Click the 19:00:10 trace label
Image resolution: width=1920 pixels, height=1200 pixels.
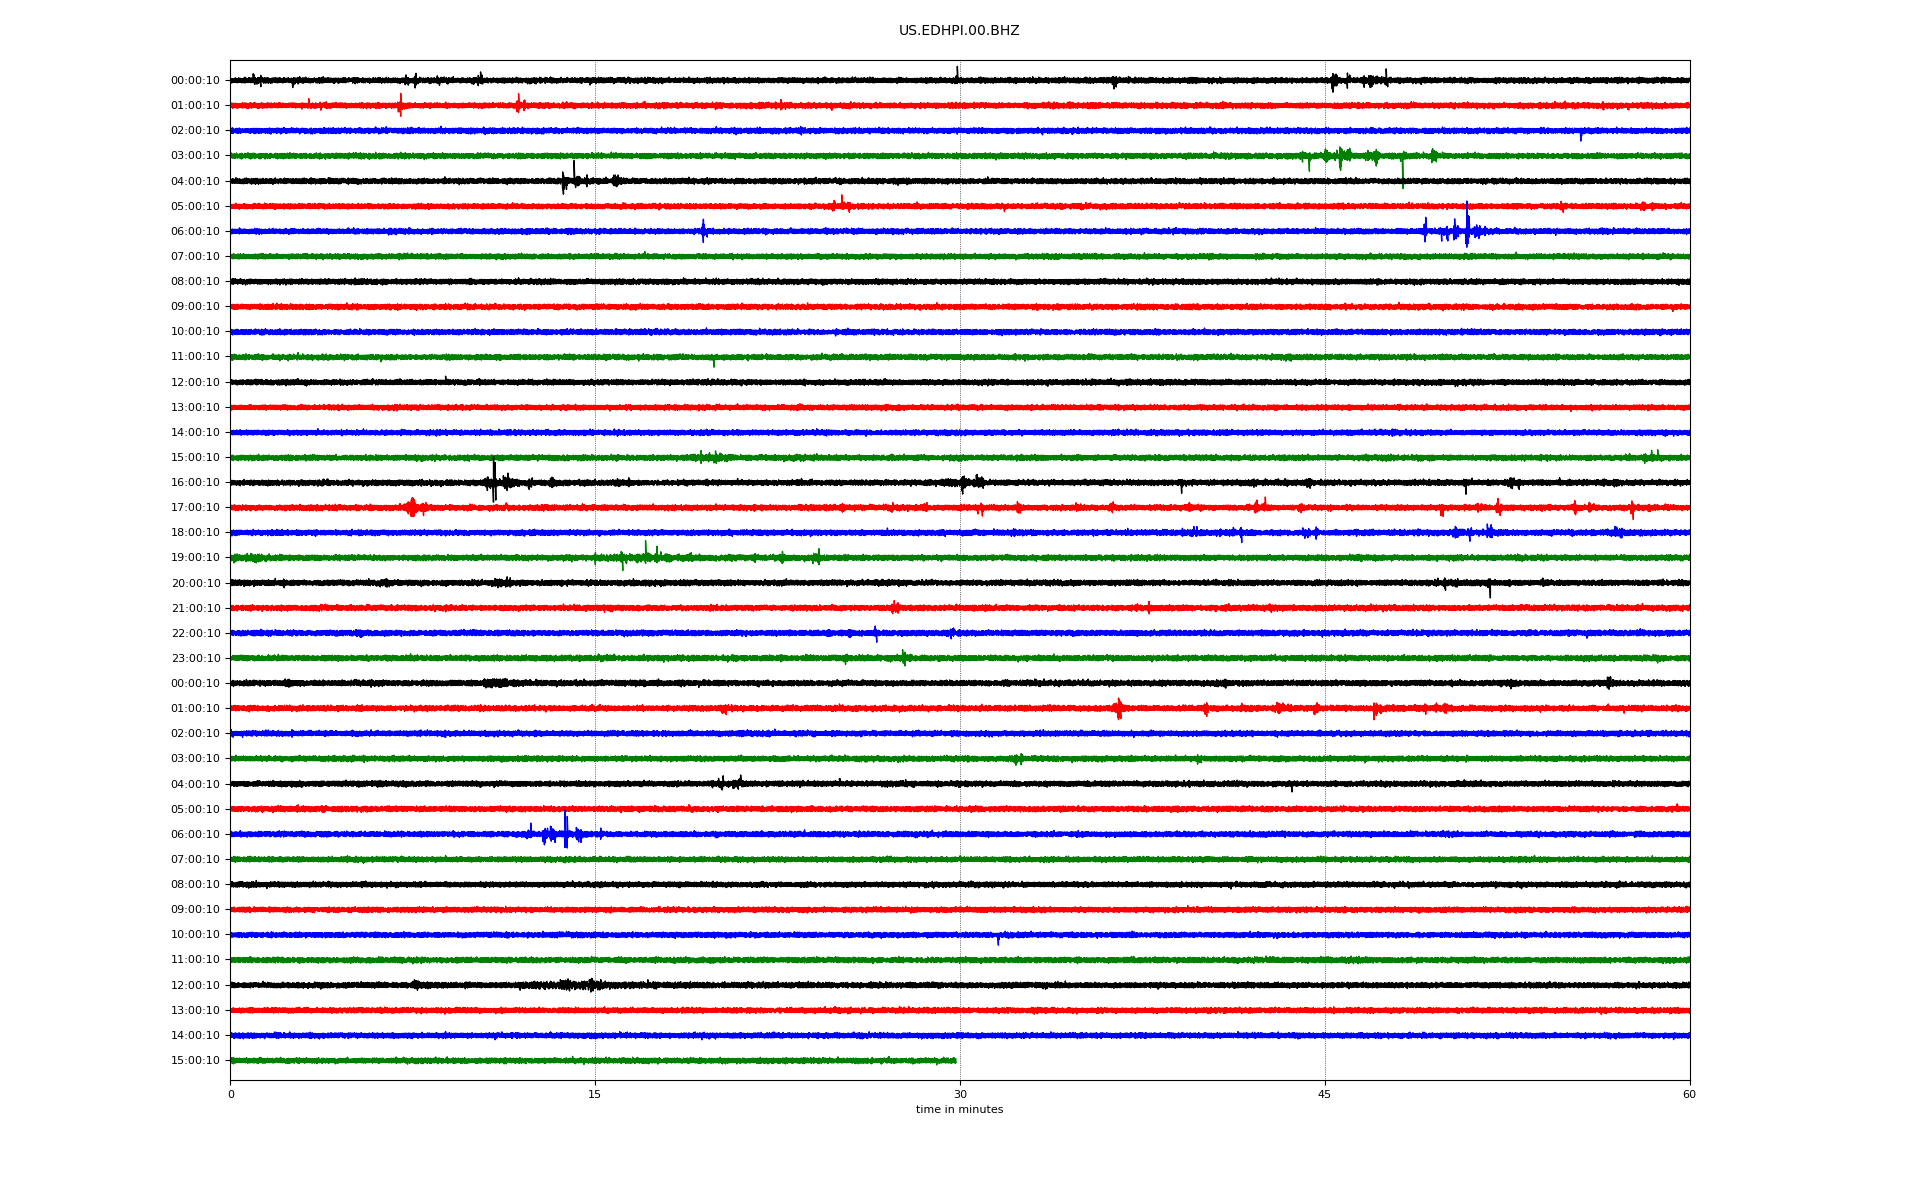pyautogui.click(x=195, y=558)
